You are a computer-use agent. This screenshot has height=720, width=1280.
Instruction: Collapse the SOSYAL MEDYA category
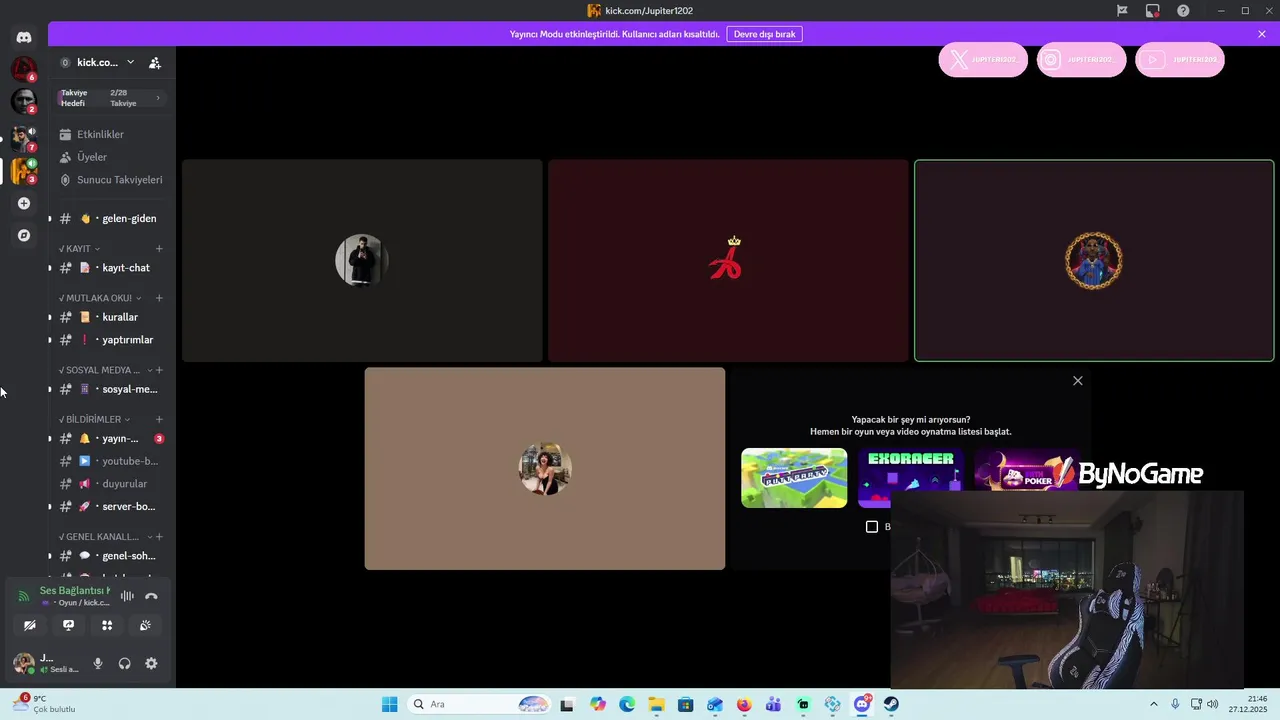pyautogui.click(x=103, y=370)
